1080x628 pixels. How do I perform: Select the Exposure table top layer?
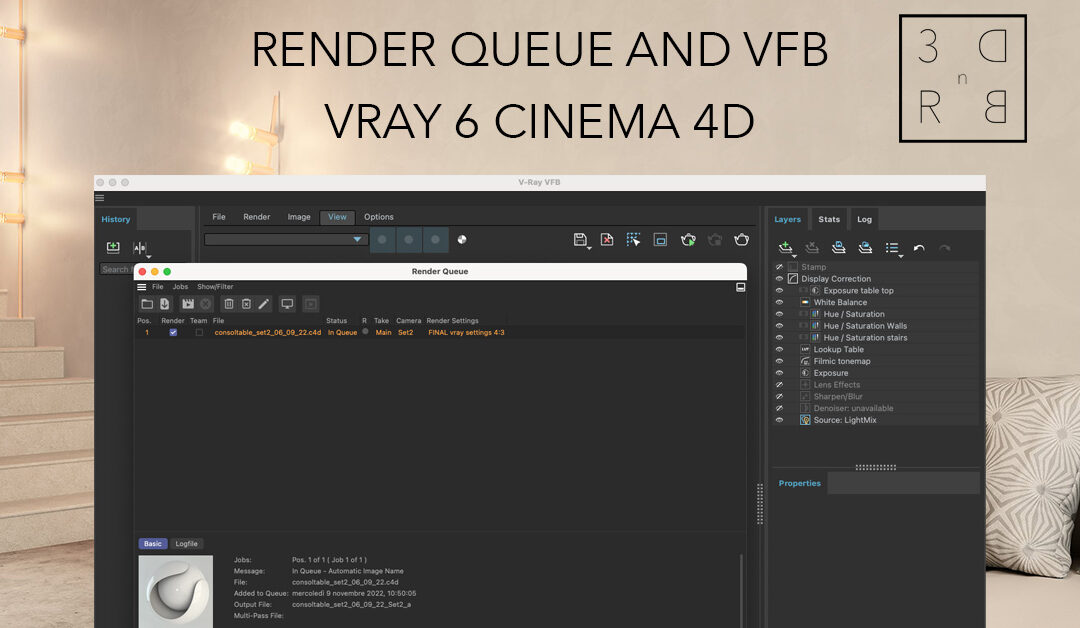coord(858,291)
